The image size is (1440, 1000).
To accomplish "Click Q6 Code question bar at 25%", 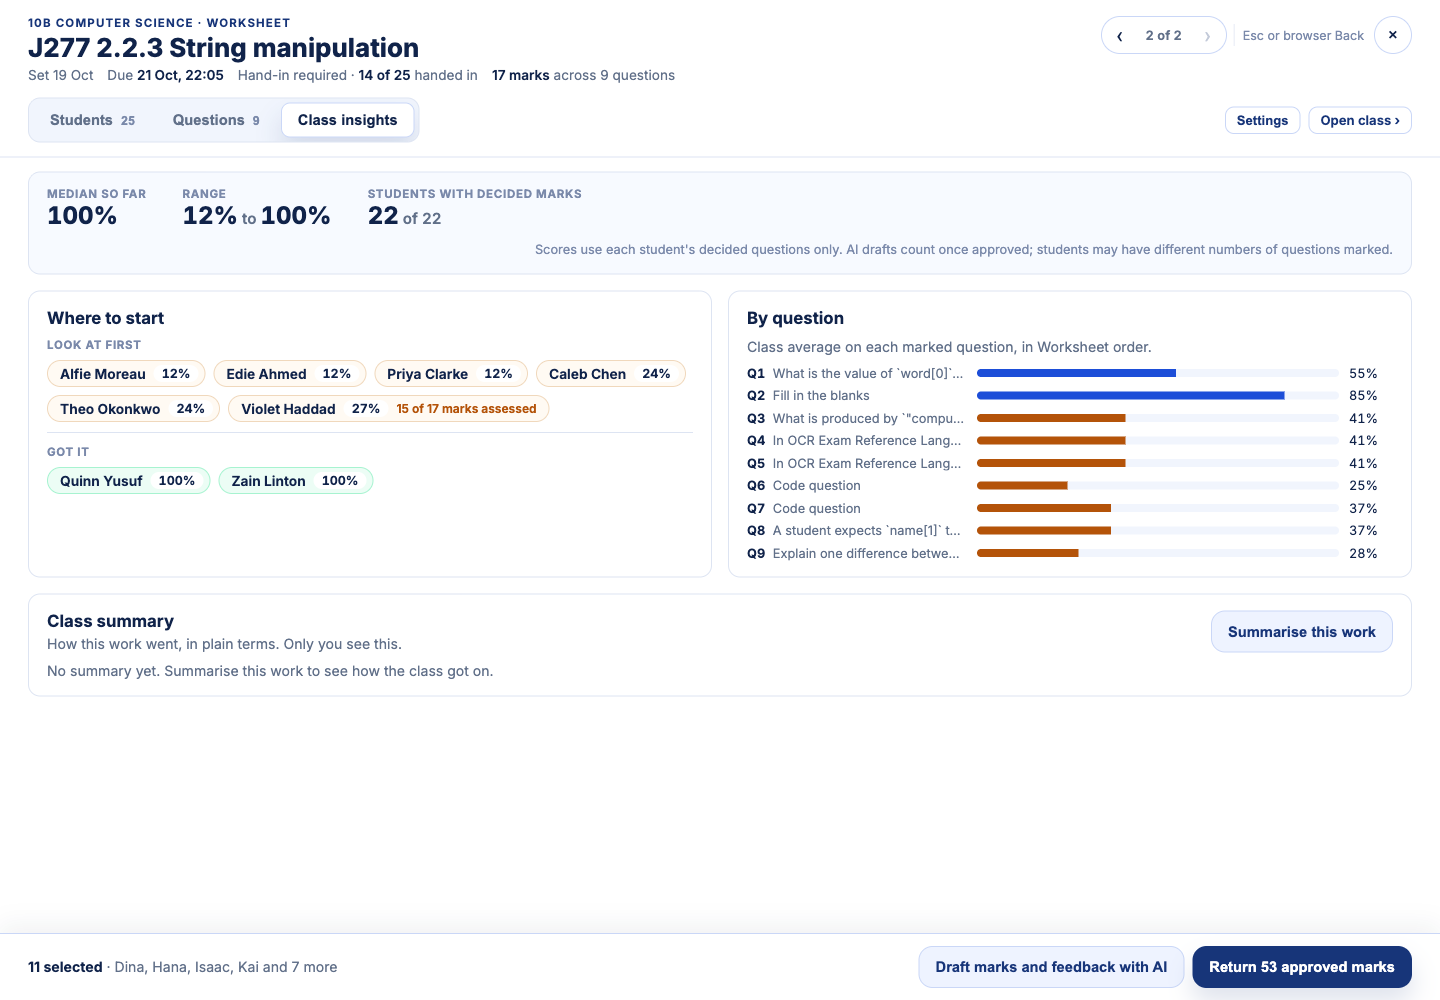I will point(1157,486).
